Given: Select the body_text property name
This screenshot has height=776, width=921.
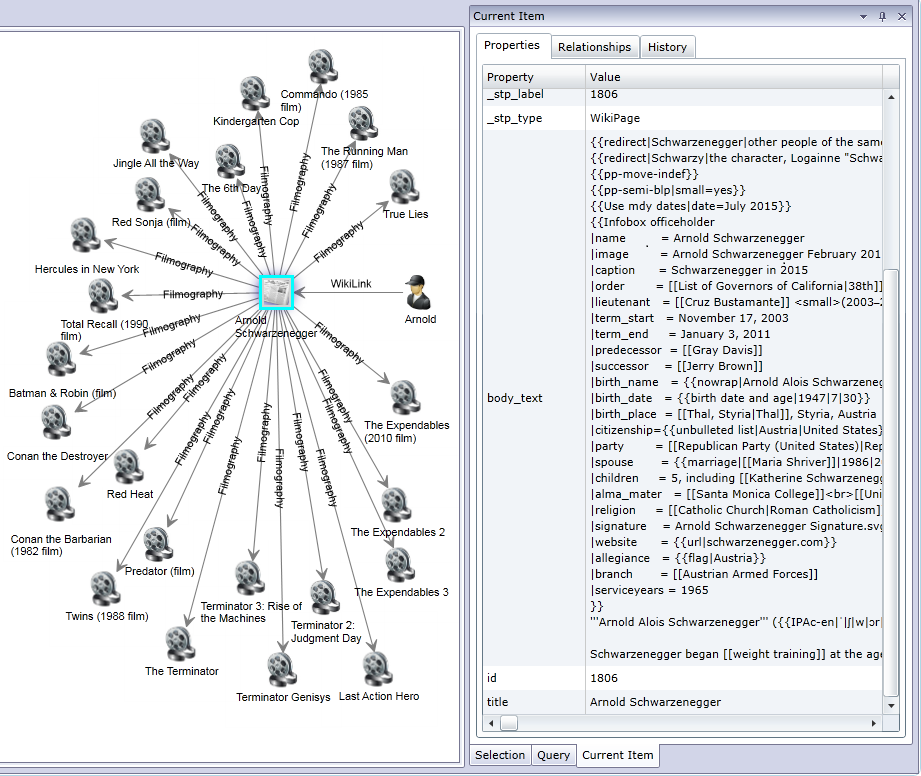Looking at the screenshot, I should coord(515,398).
